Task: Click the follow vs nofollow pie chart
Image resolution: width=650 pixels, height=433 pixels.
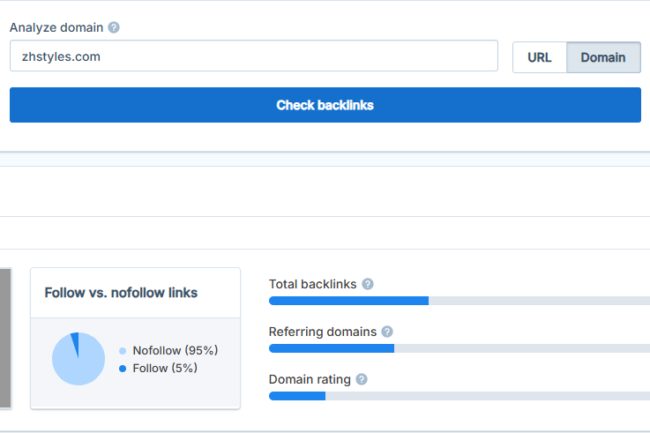Action: click(78, 359)
